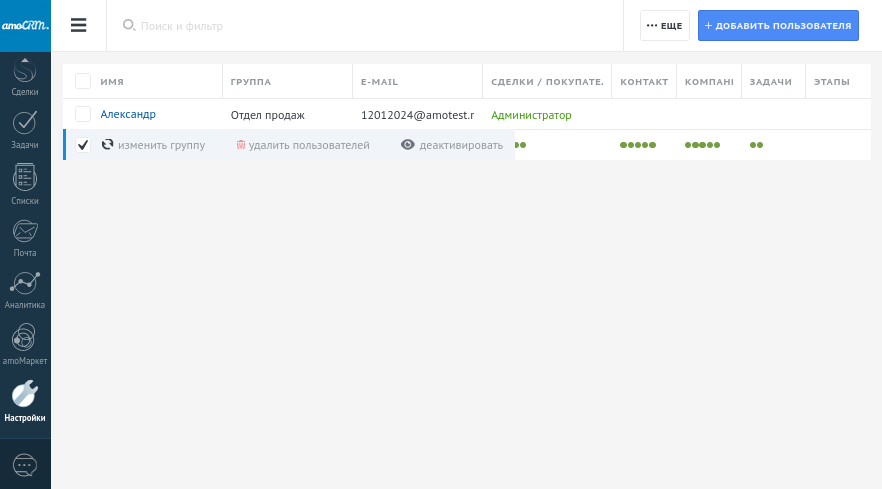Open the Сделки section in sidebar

[x=25, y=78]
